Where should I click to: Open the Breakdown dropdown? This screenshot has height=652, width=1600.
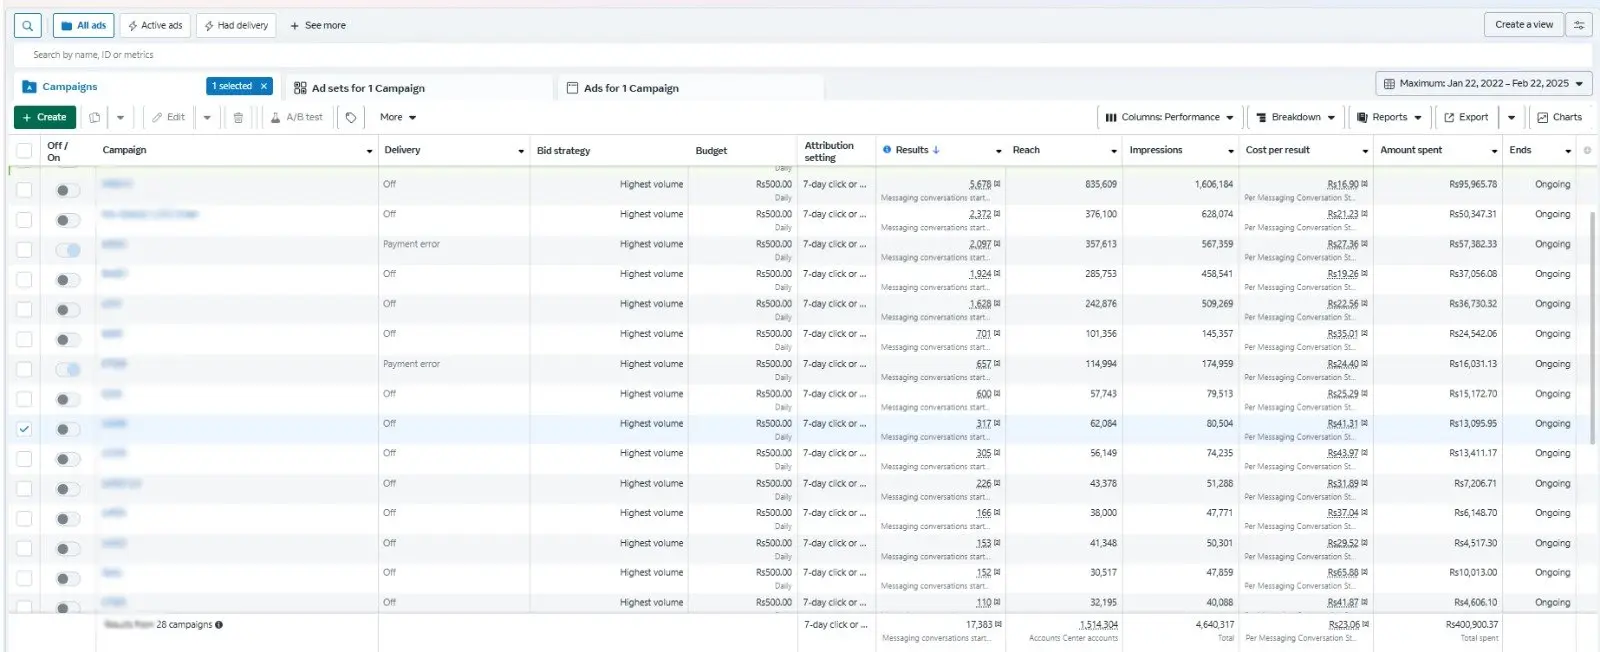tap(1295, 117)
